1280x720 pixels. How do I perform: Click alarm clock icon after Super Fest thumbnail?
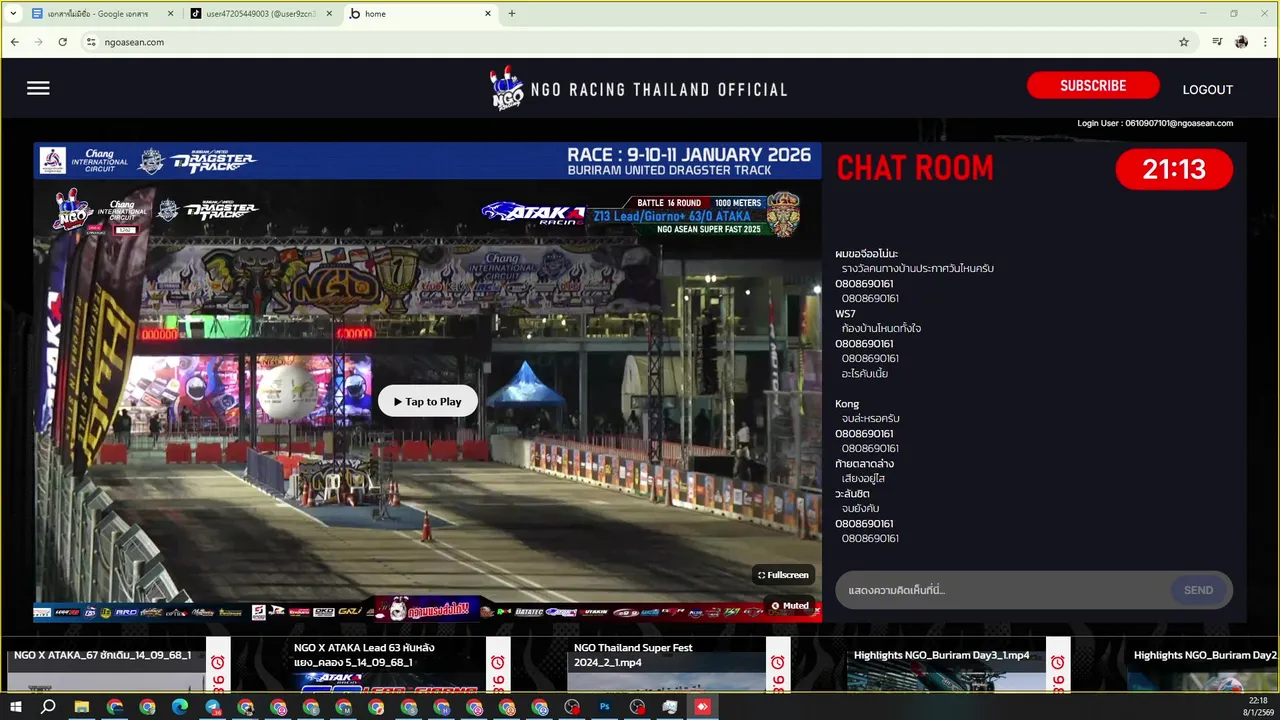point(778,663)
